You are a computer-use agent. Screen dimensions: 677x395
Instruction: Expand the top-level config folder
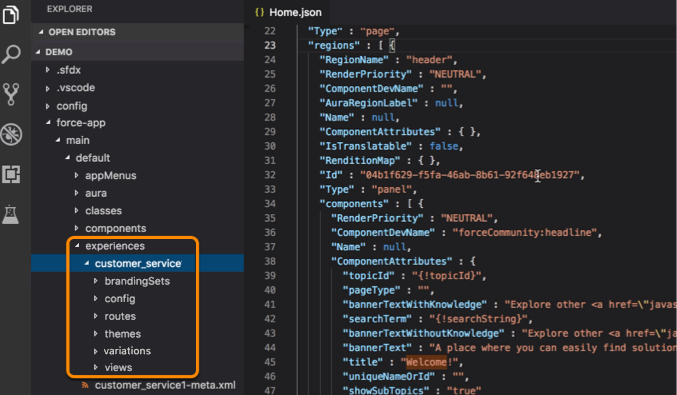click(47, 106)
